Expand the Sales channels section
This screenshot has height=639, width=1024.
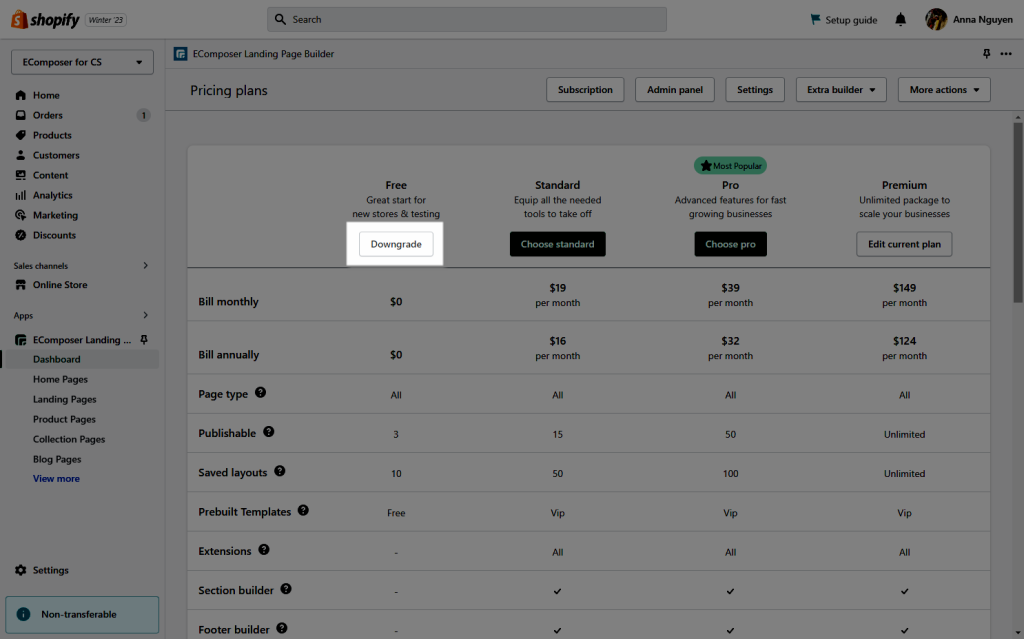(x=146, y=265)
